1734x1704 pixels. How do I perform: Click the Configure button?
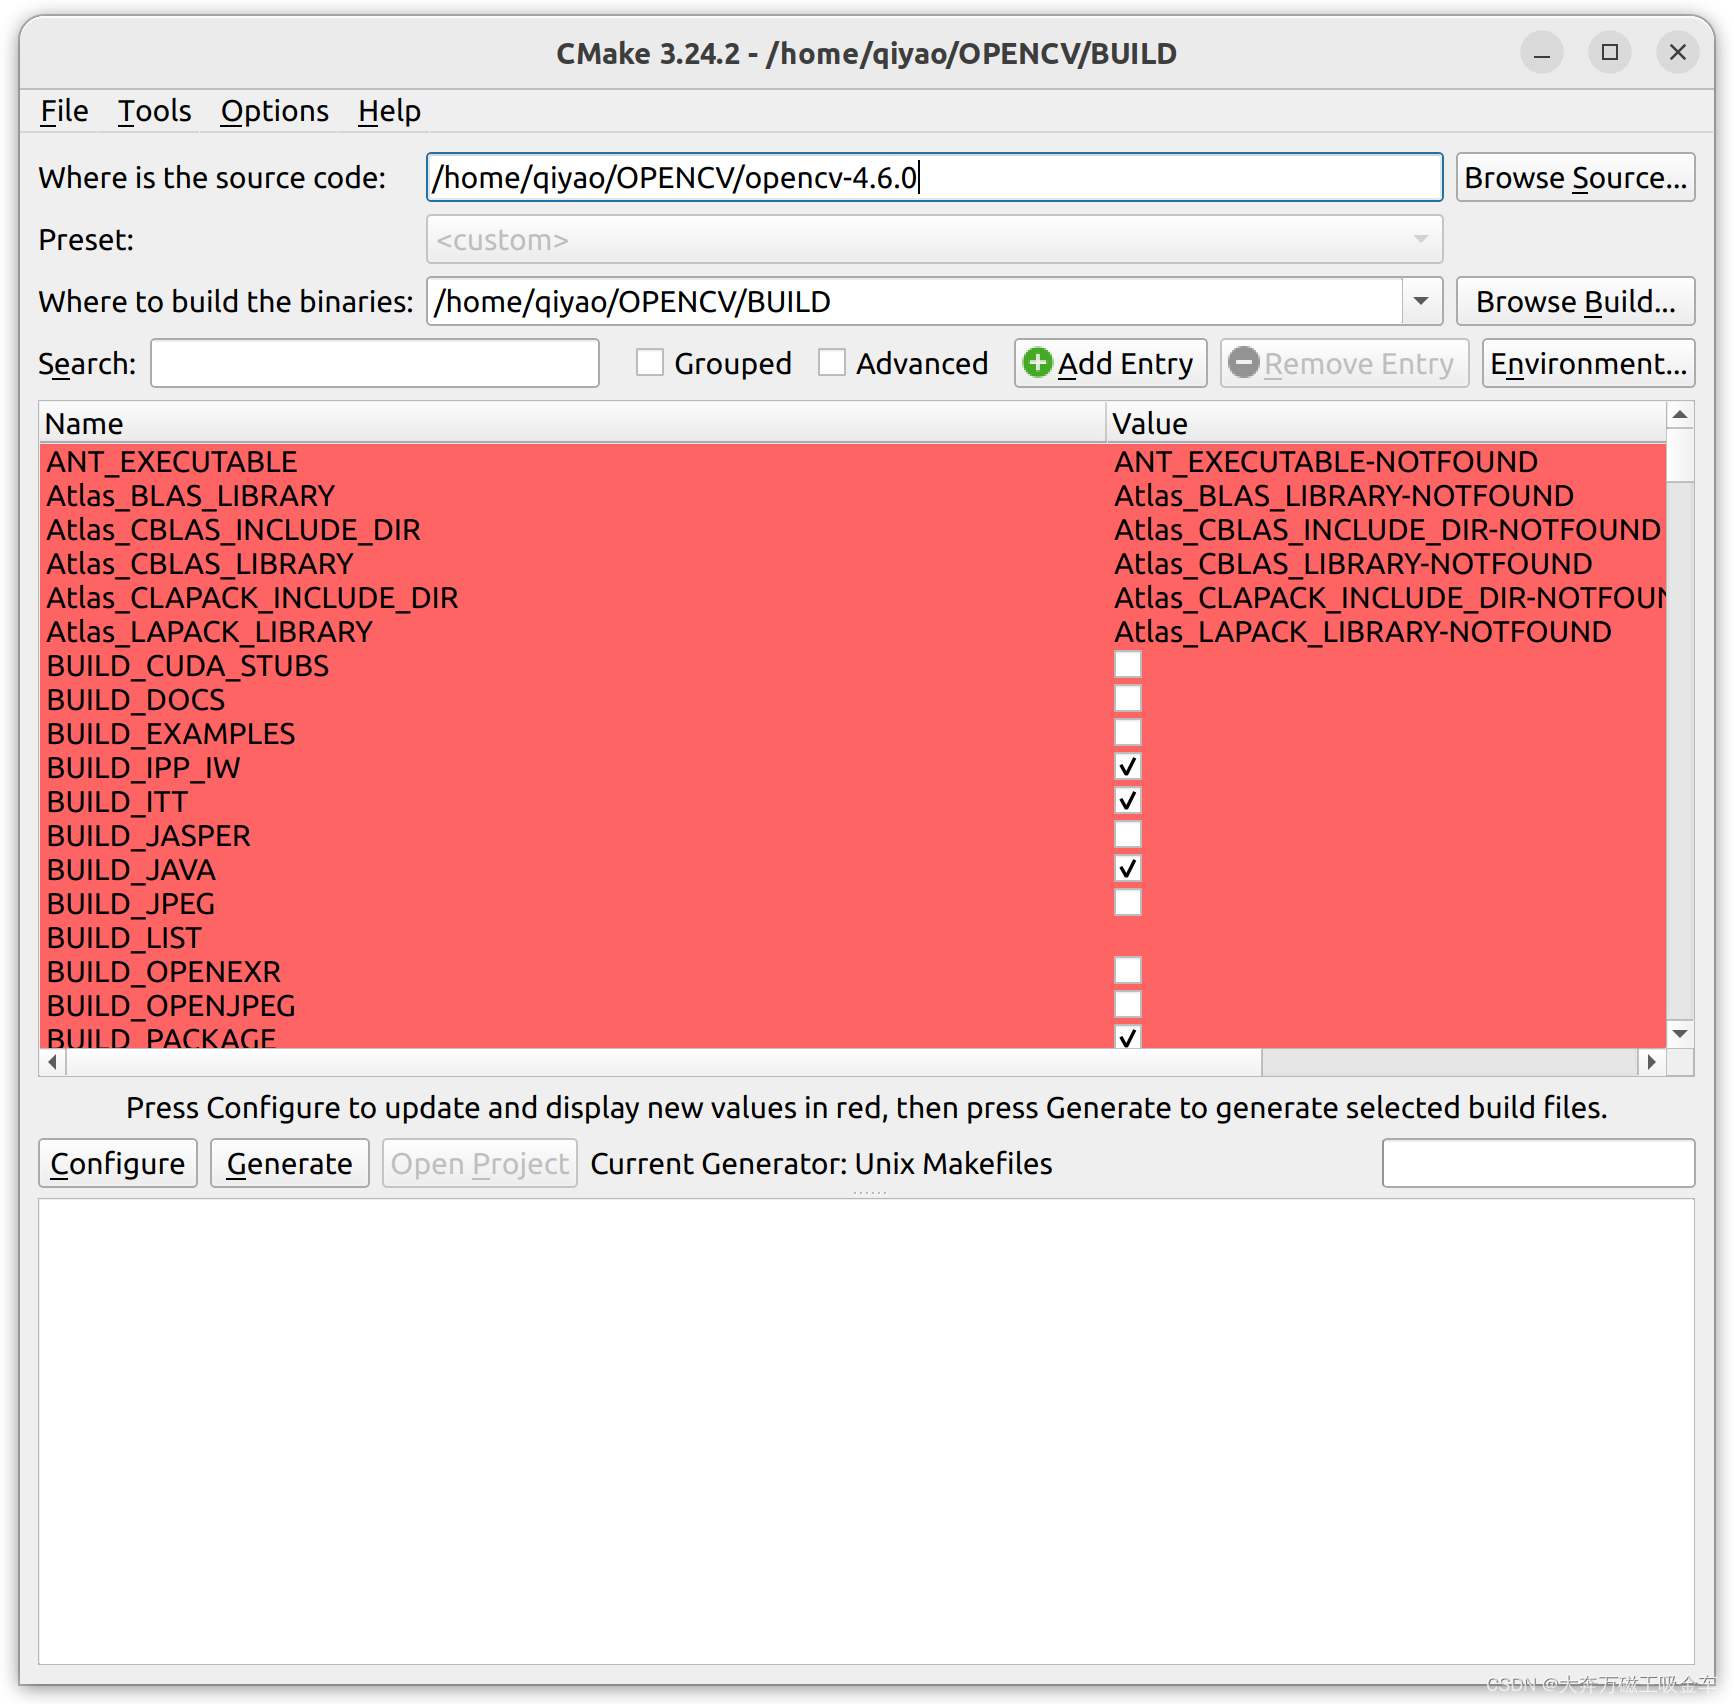pos(118,1163)
